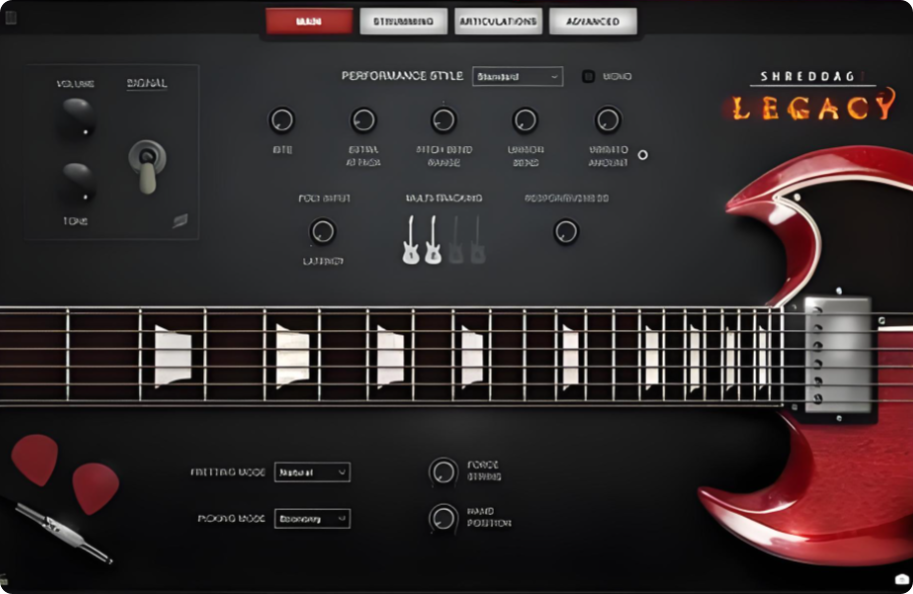This screenshot has height=594, width=913.
Task: Flip the Signal toggle switch
Action: 147,166
